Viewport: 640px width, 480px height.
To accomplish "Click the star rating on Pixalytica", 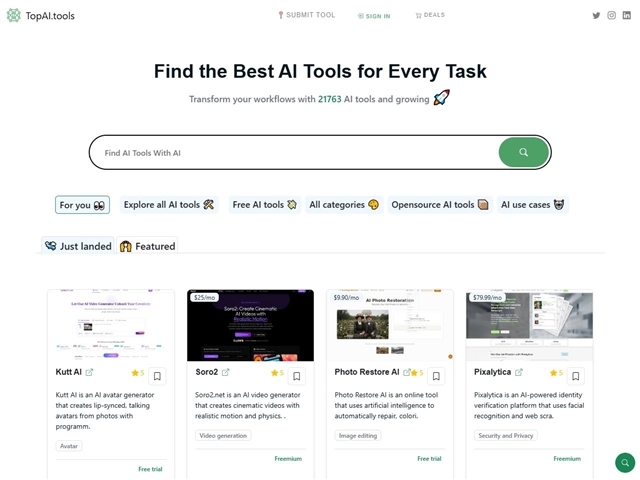I will pos(556,373).
